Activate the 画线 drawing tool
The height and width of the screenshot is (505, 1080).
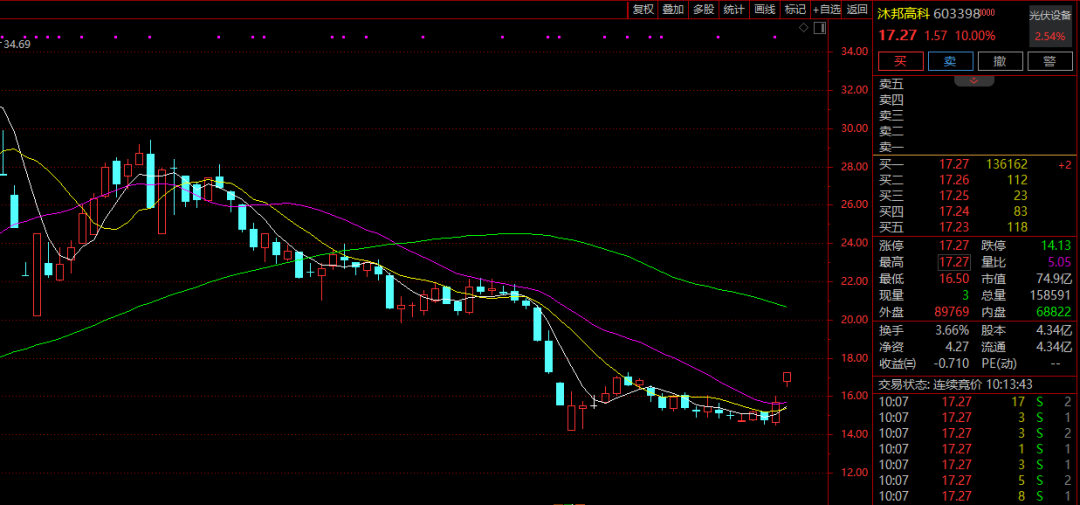(x=765, y=9)
